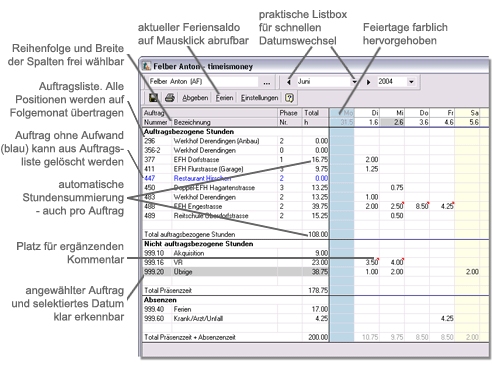Click the Bezeichnung column header
This screenshot has width=492, height=365.
click(192, 122)
